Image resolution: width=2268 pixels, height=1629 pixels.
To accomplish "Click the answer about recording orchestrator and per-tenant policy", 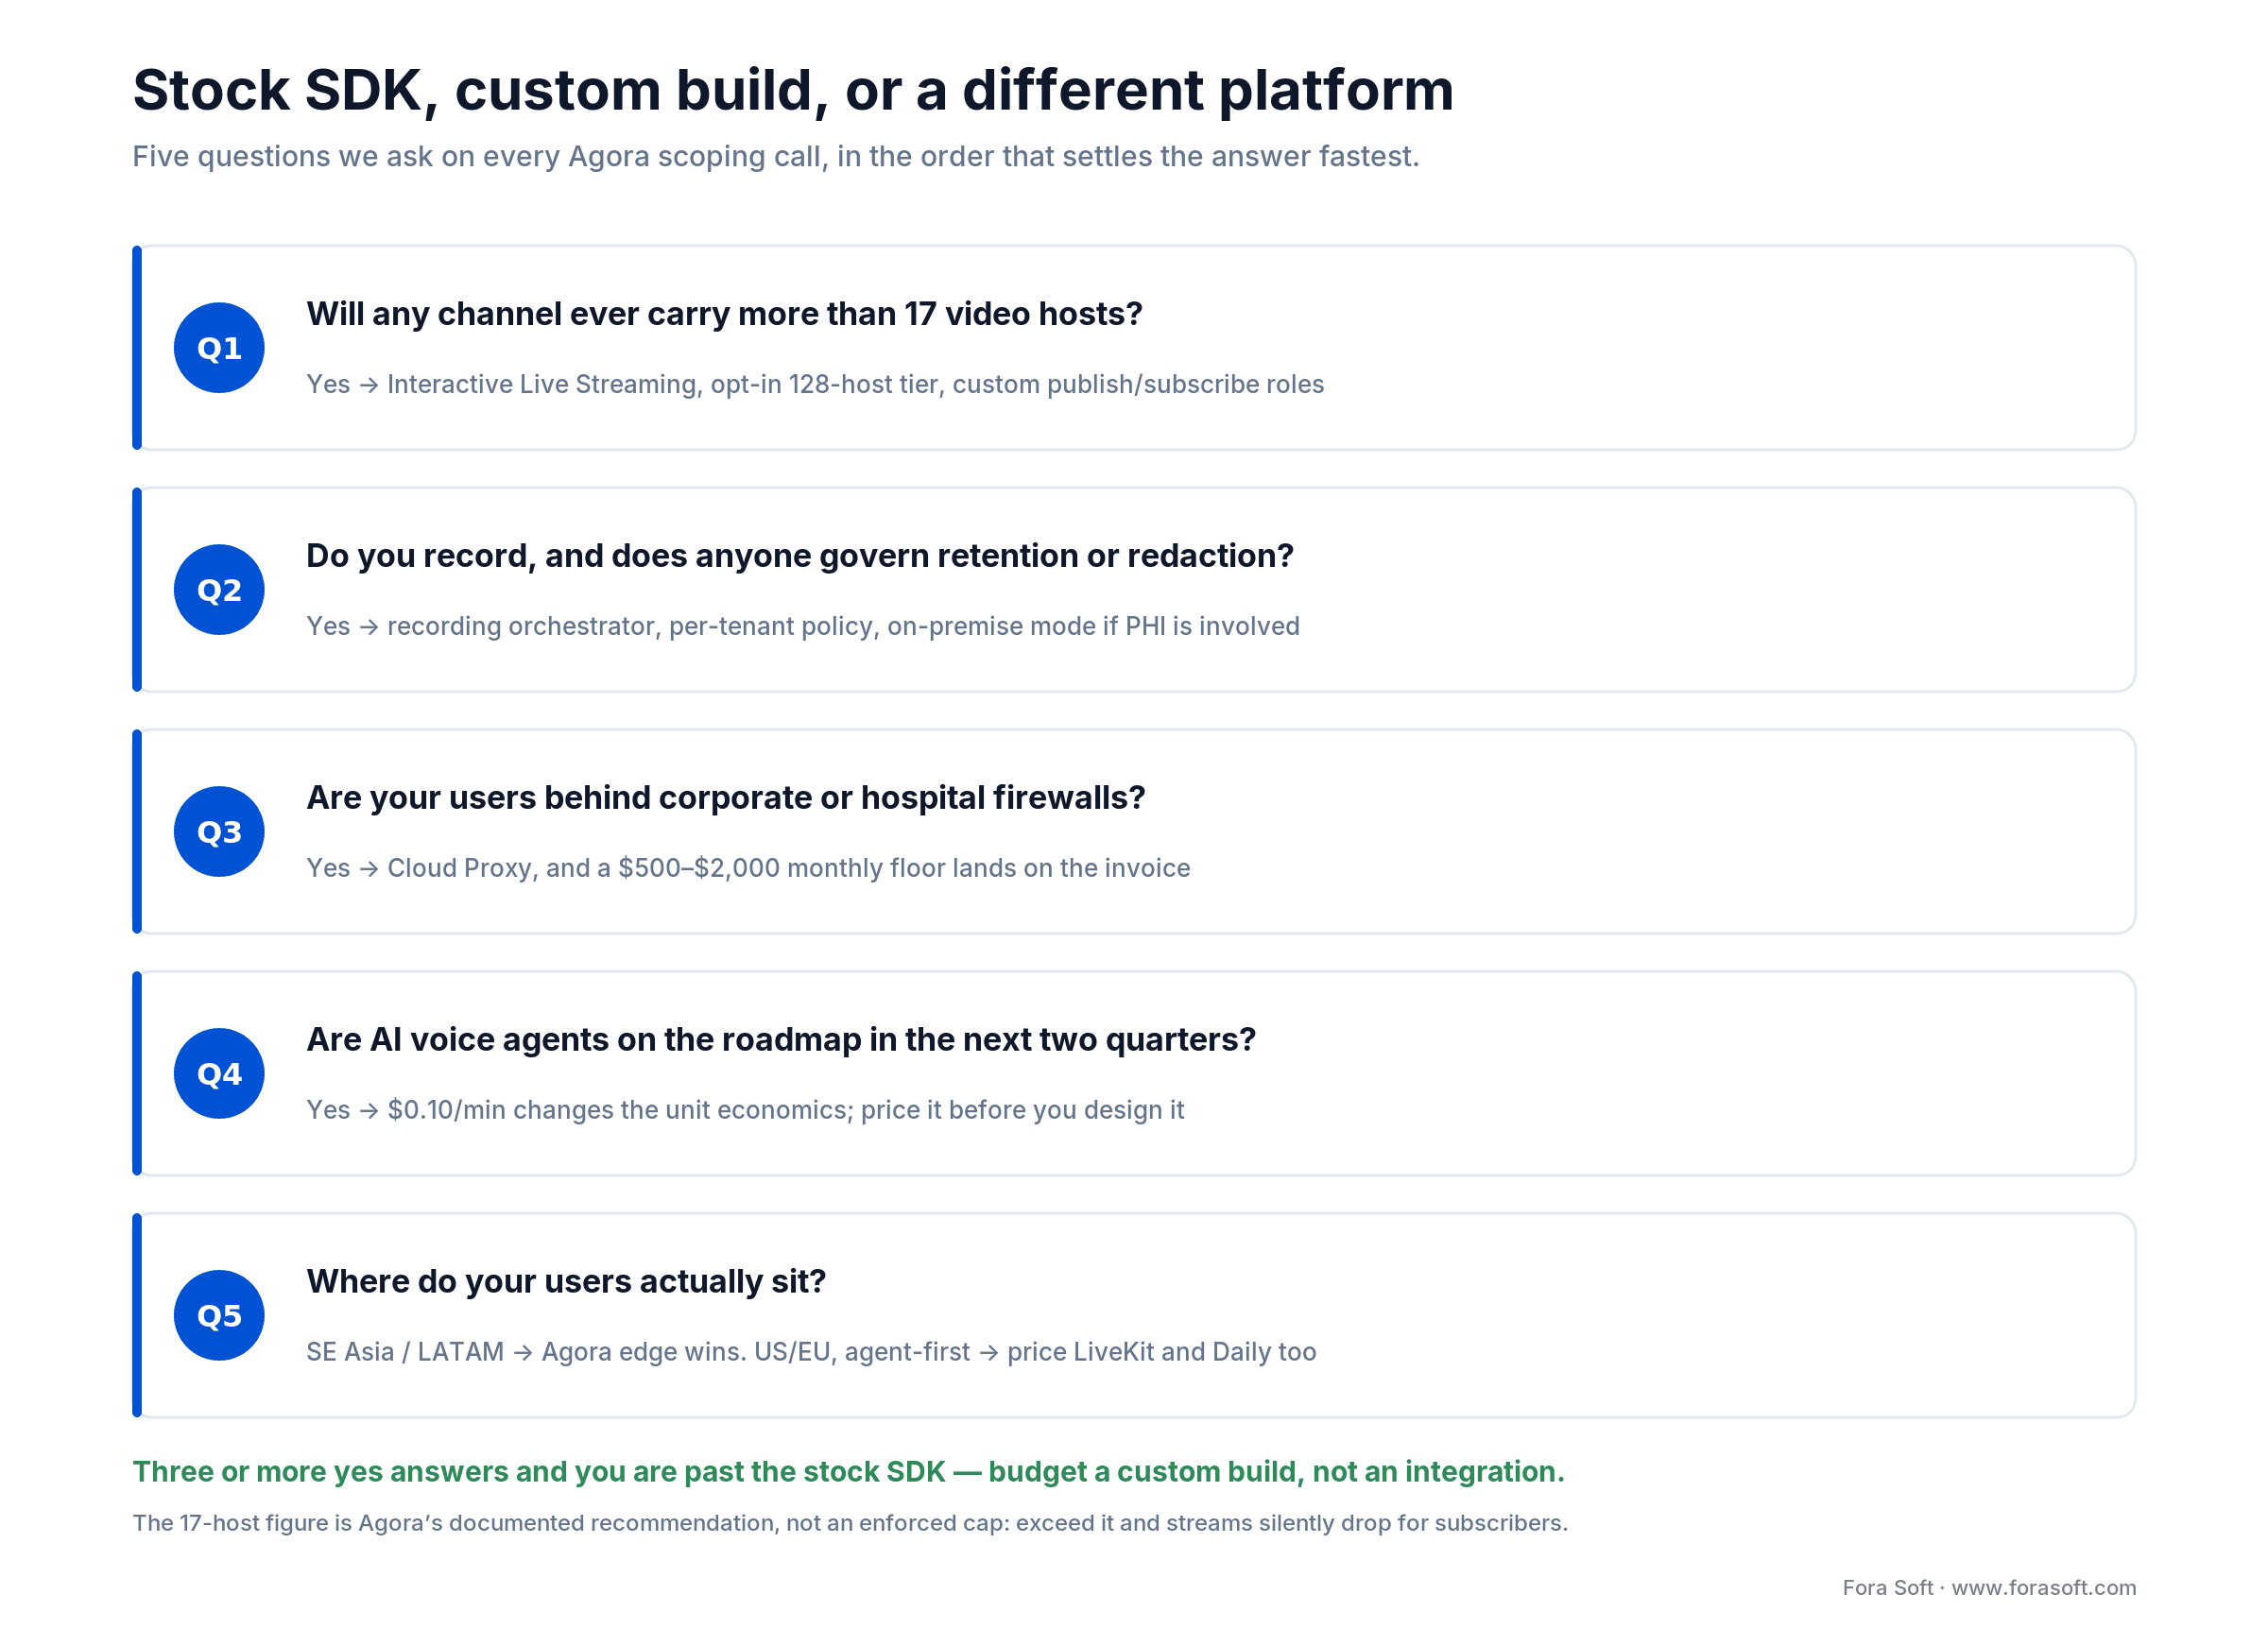I will click(803, 626).
